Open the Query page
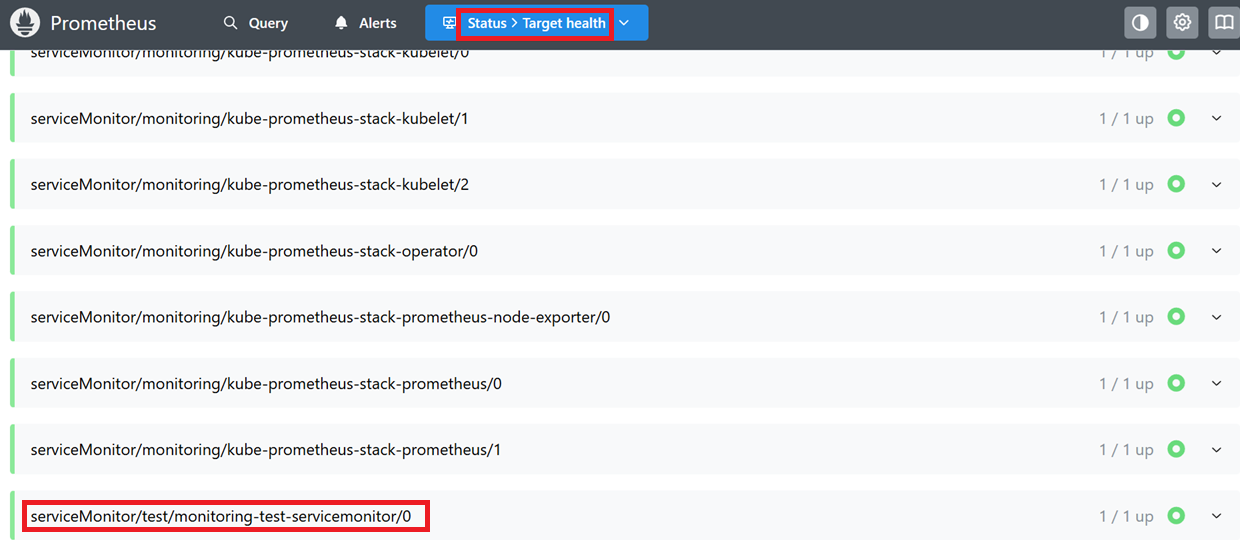The height and width of the screenshot is (540, 1240). click(x=256, y=23)
